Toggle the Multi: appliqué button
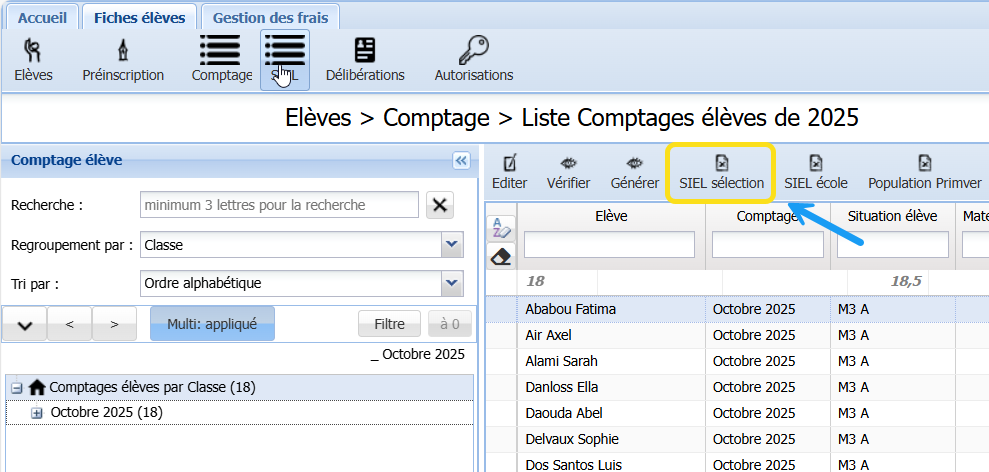Viewport: 989px width, 472px height. [212, 324]
